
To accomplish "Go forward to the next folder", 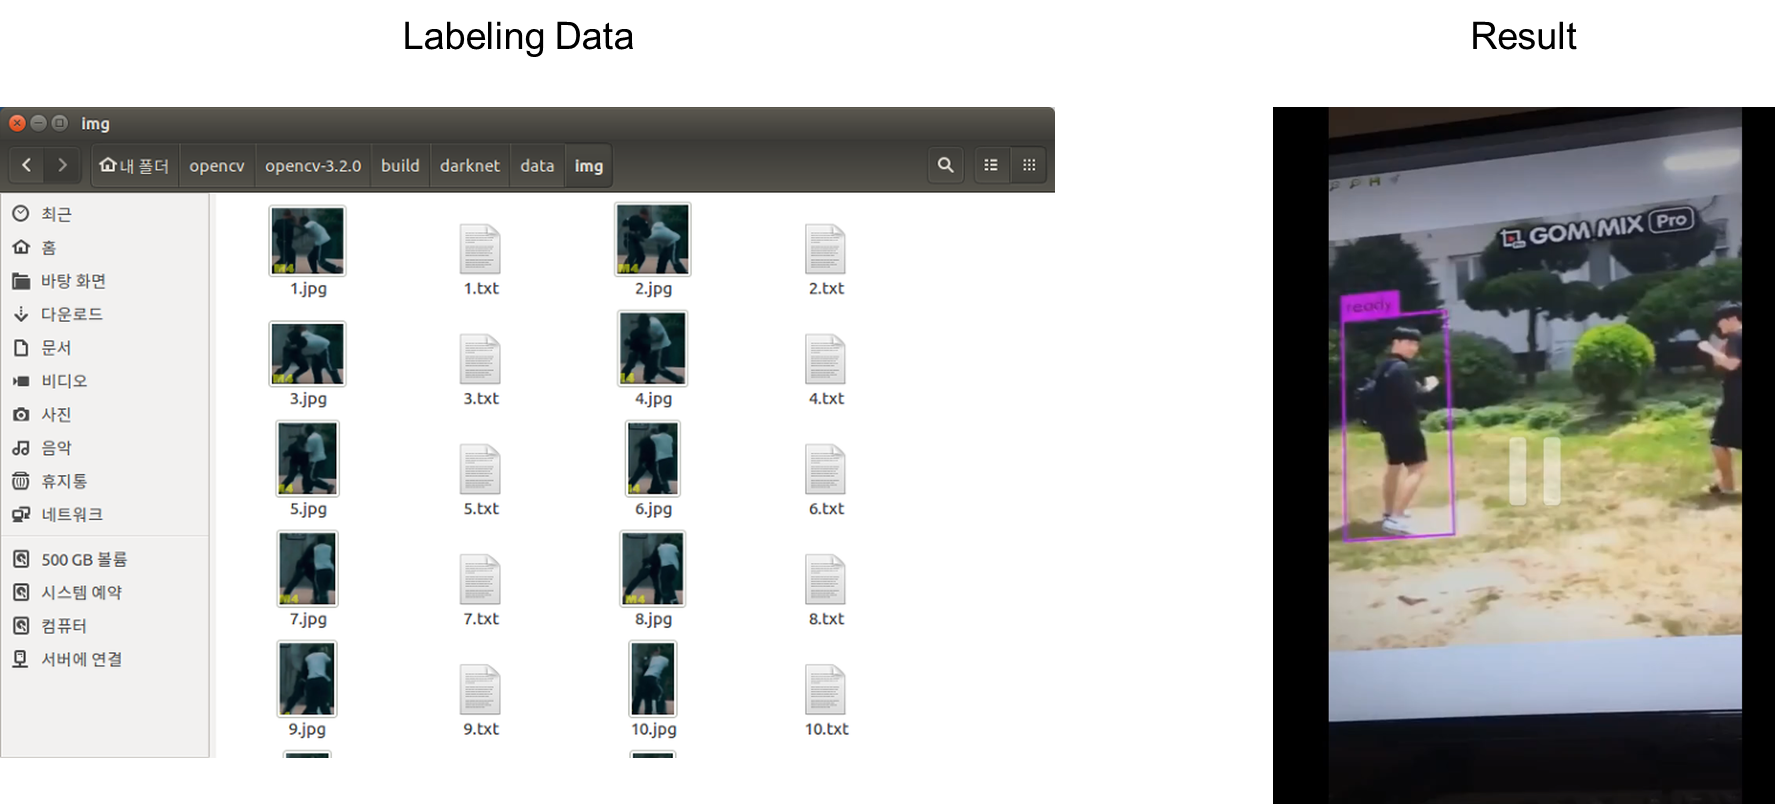I will point(62,165).
